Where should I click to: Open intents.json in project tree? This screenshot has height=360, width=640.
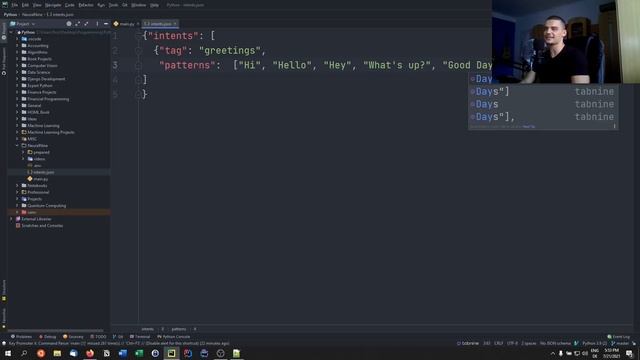coord(44,172)
